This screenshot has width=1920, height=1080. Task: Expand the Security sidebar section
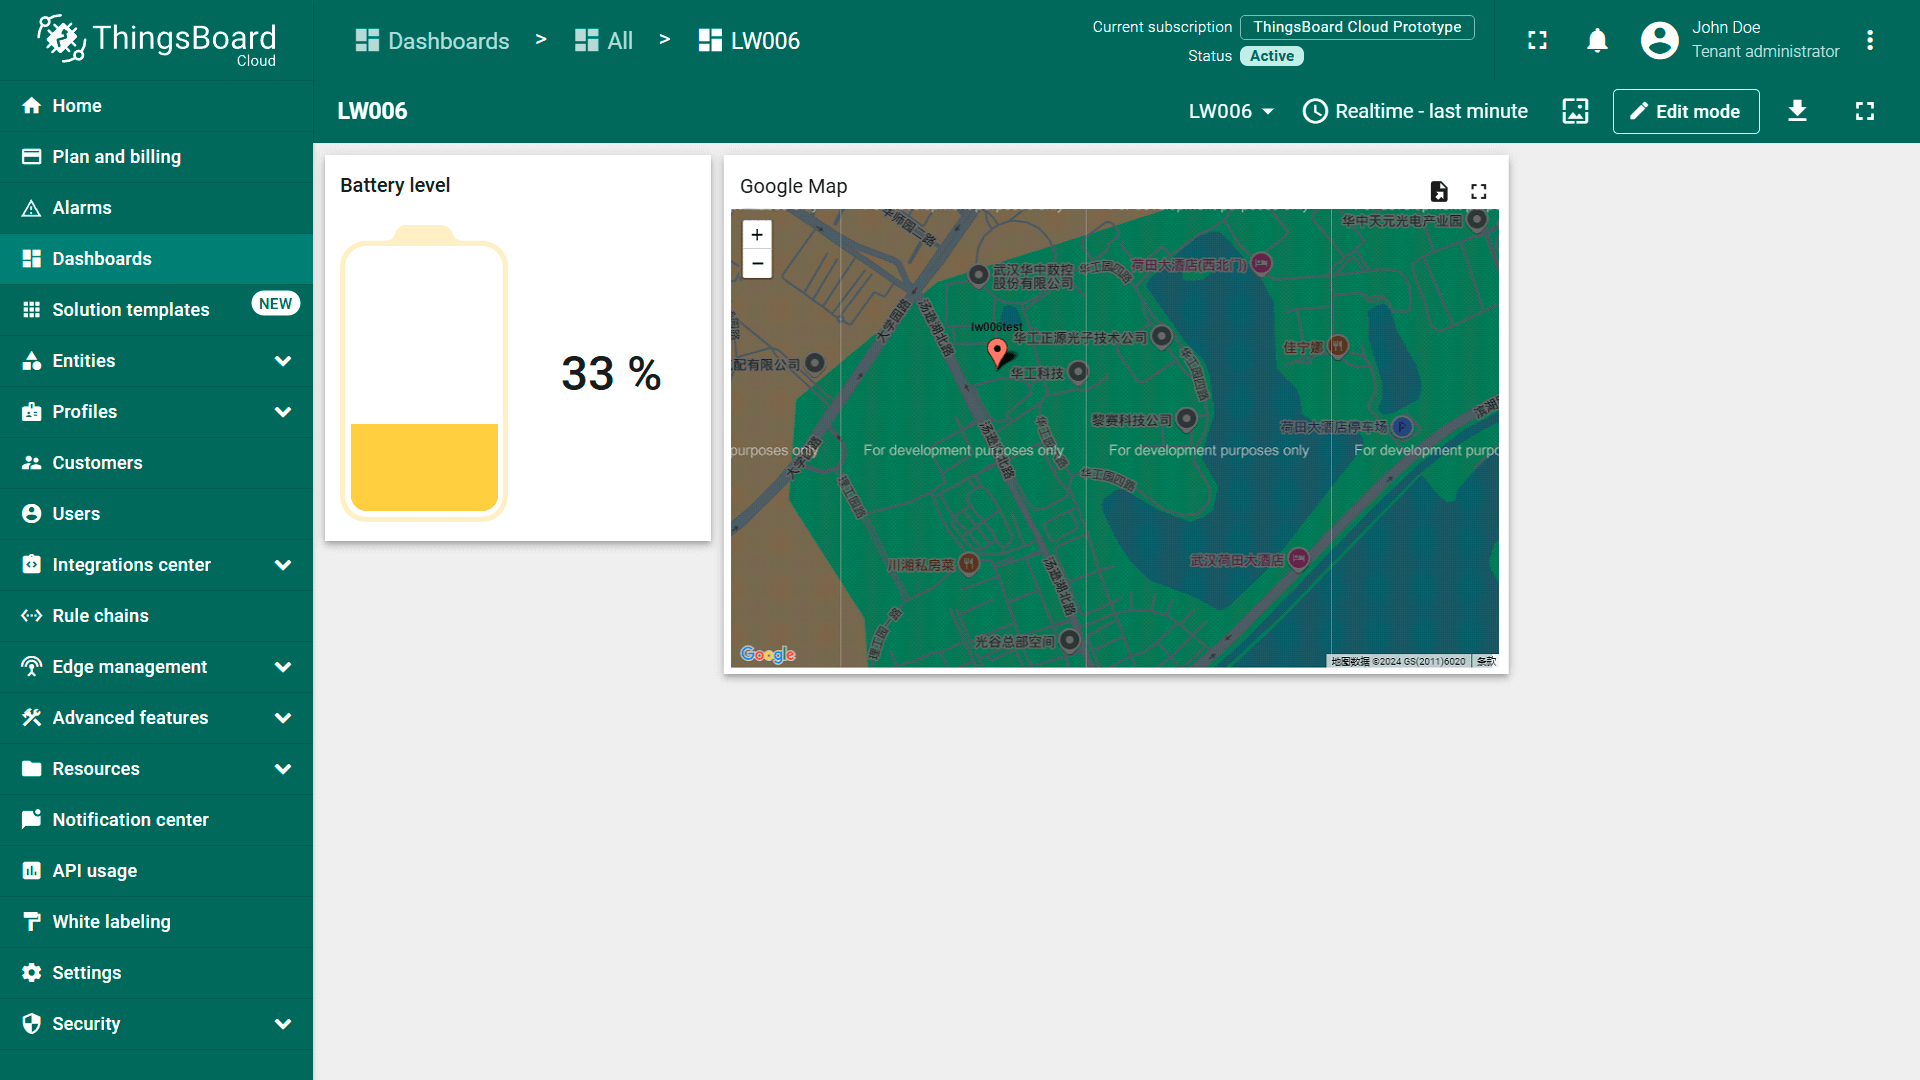[x=283, y=1024]
